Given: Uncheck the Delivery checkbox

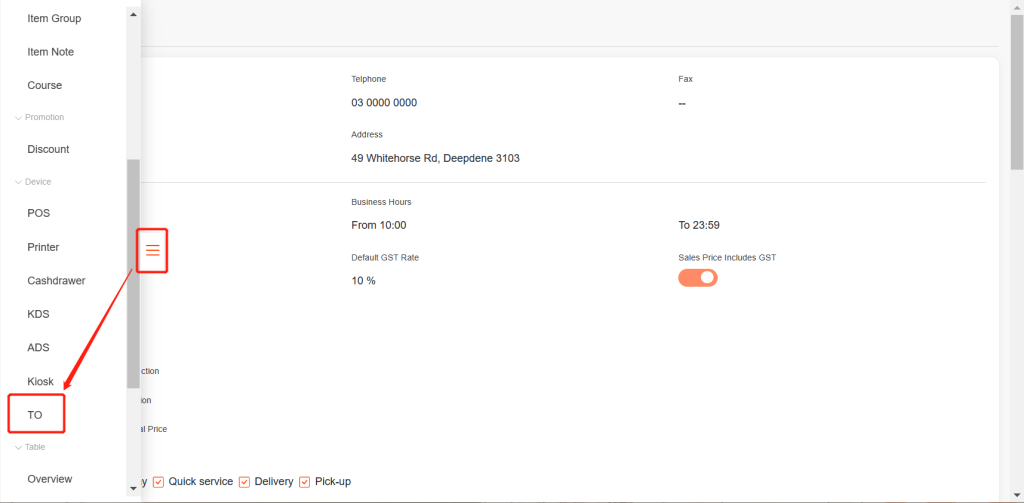Looking at the screenshot, I should point(244,482).
